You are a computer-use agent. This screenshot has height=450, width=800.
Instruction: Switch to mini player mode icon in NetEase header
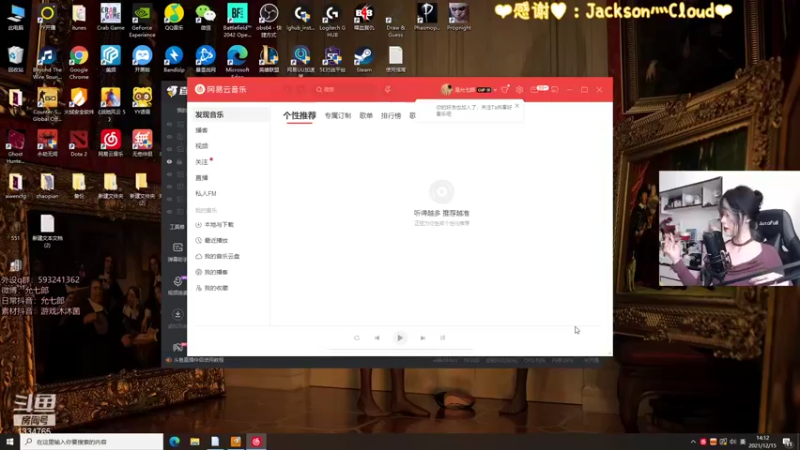tap(555, 89)
